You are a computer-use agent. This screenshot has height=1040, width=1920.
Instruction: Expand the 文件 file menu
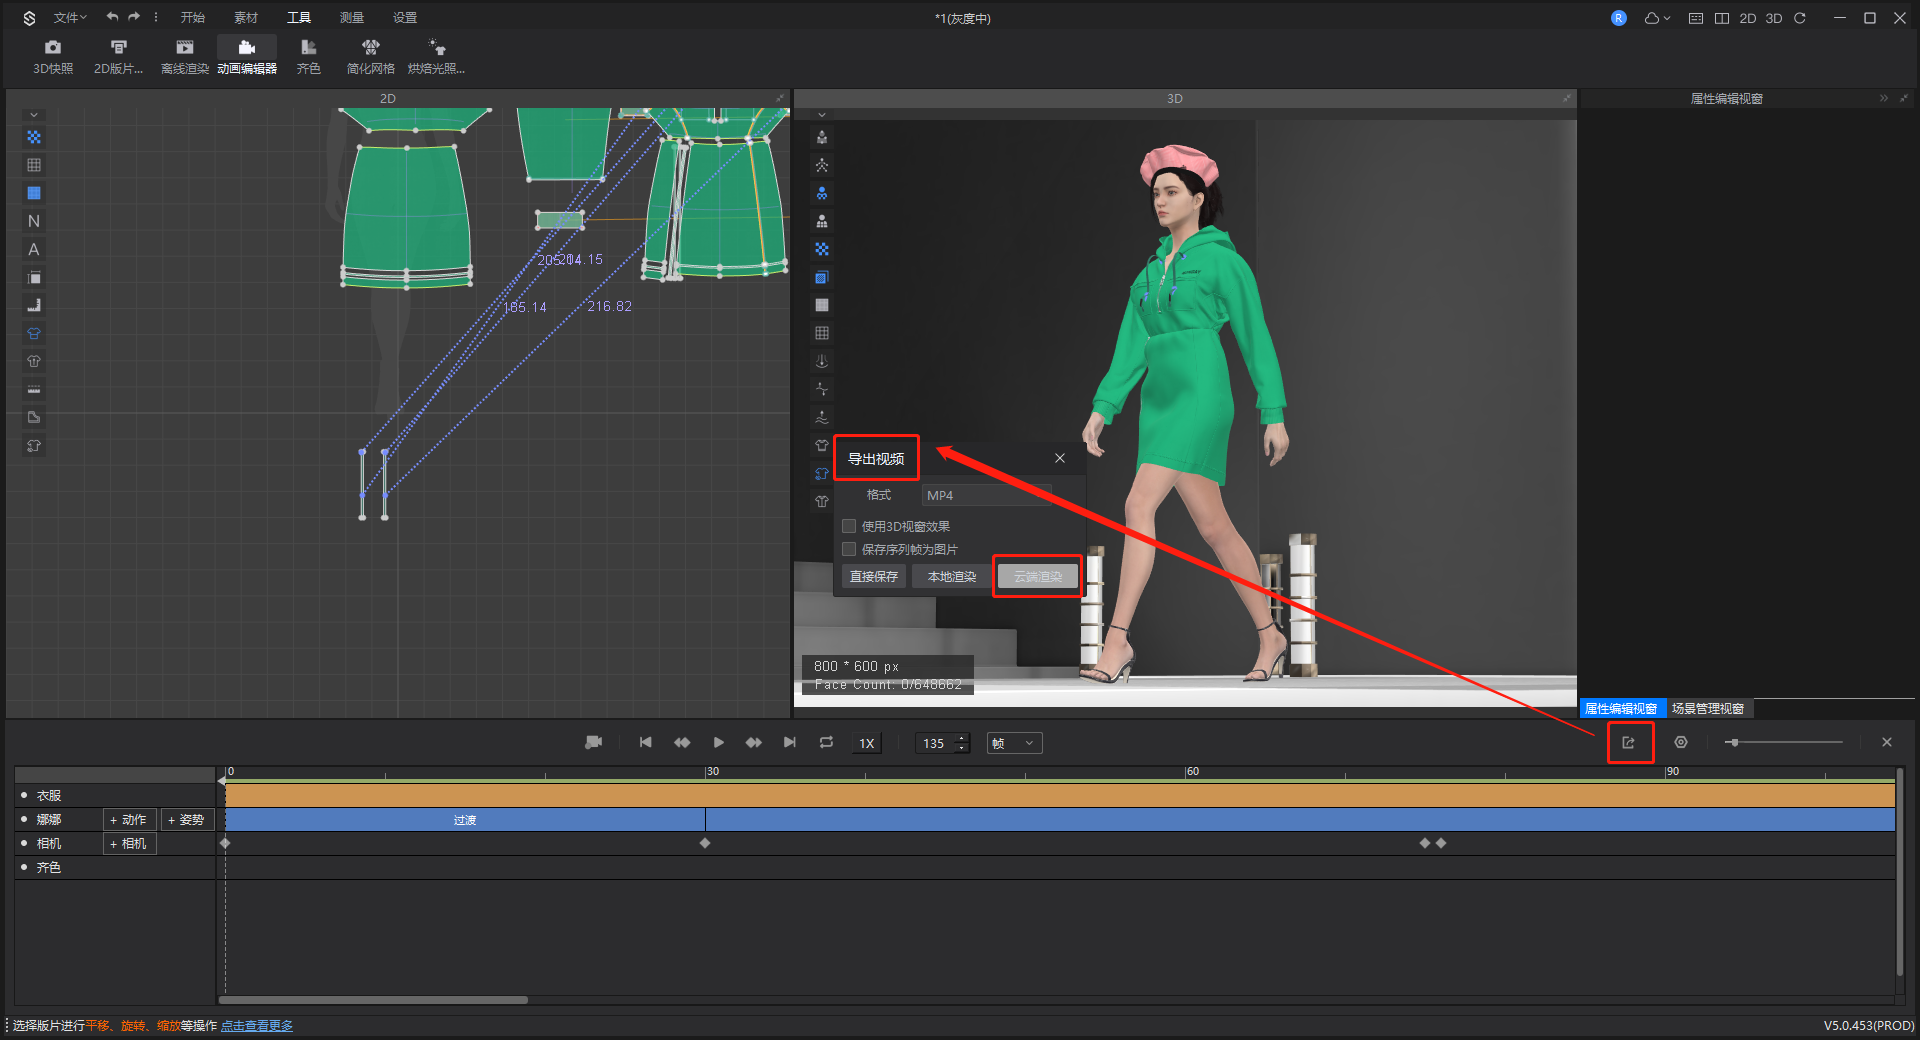70,18
